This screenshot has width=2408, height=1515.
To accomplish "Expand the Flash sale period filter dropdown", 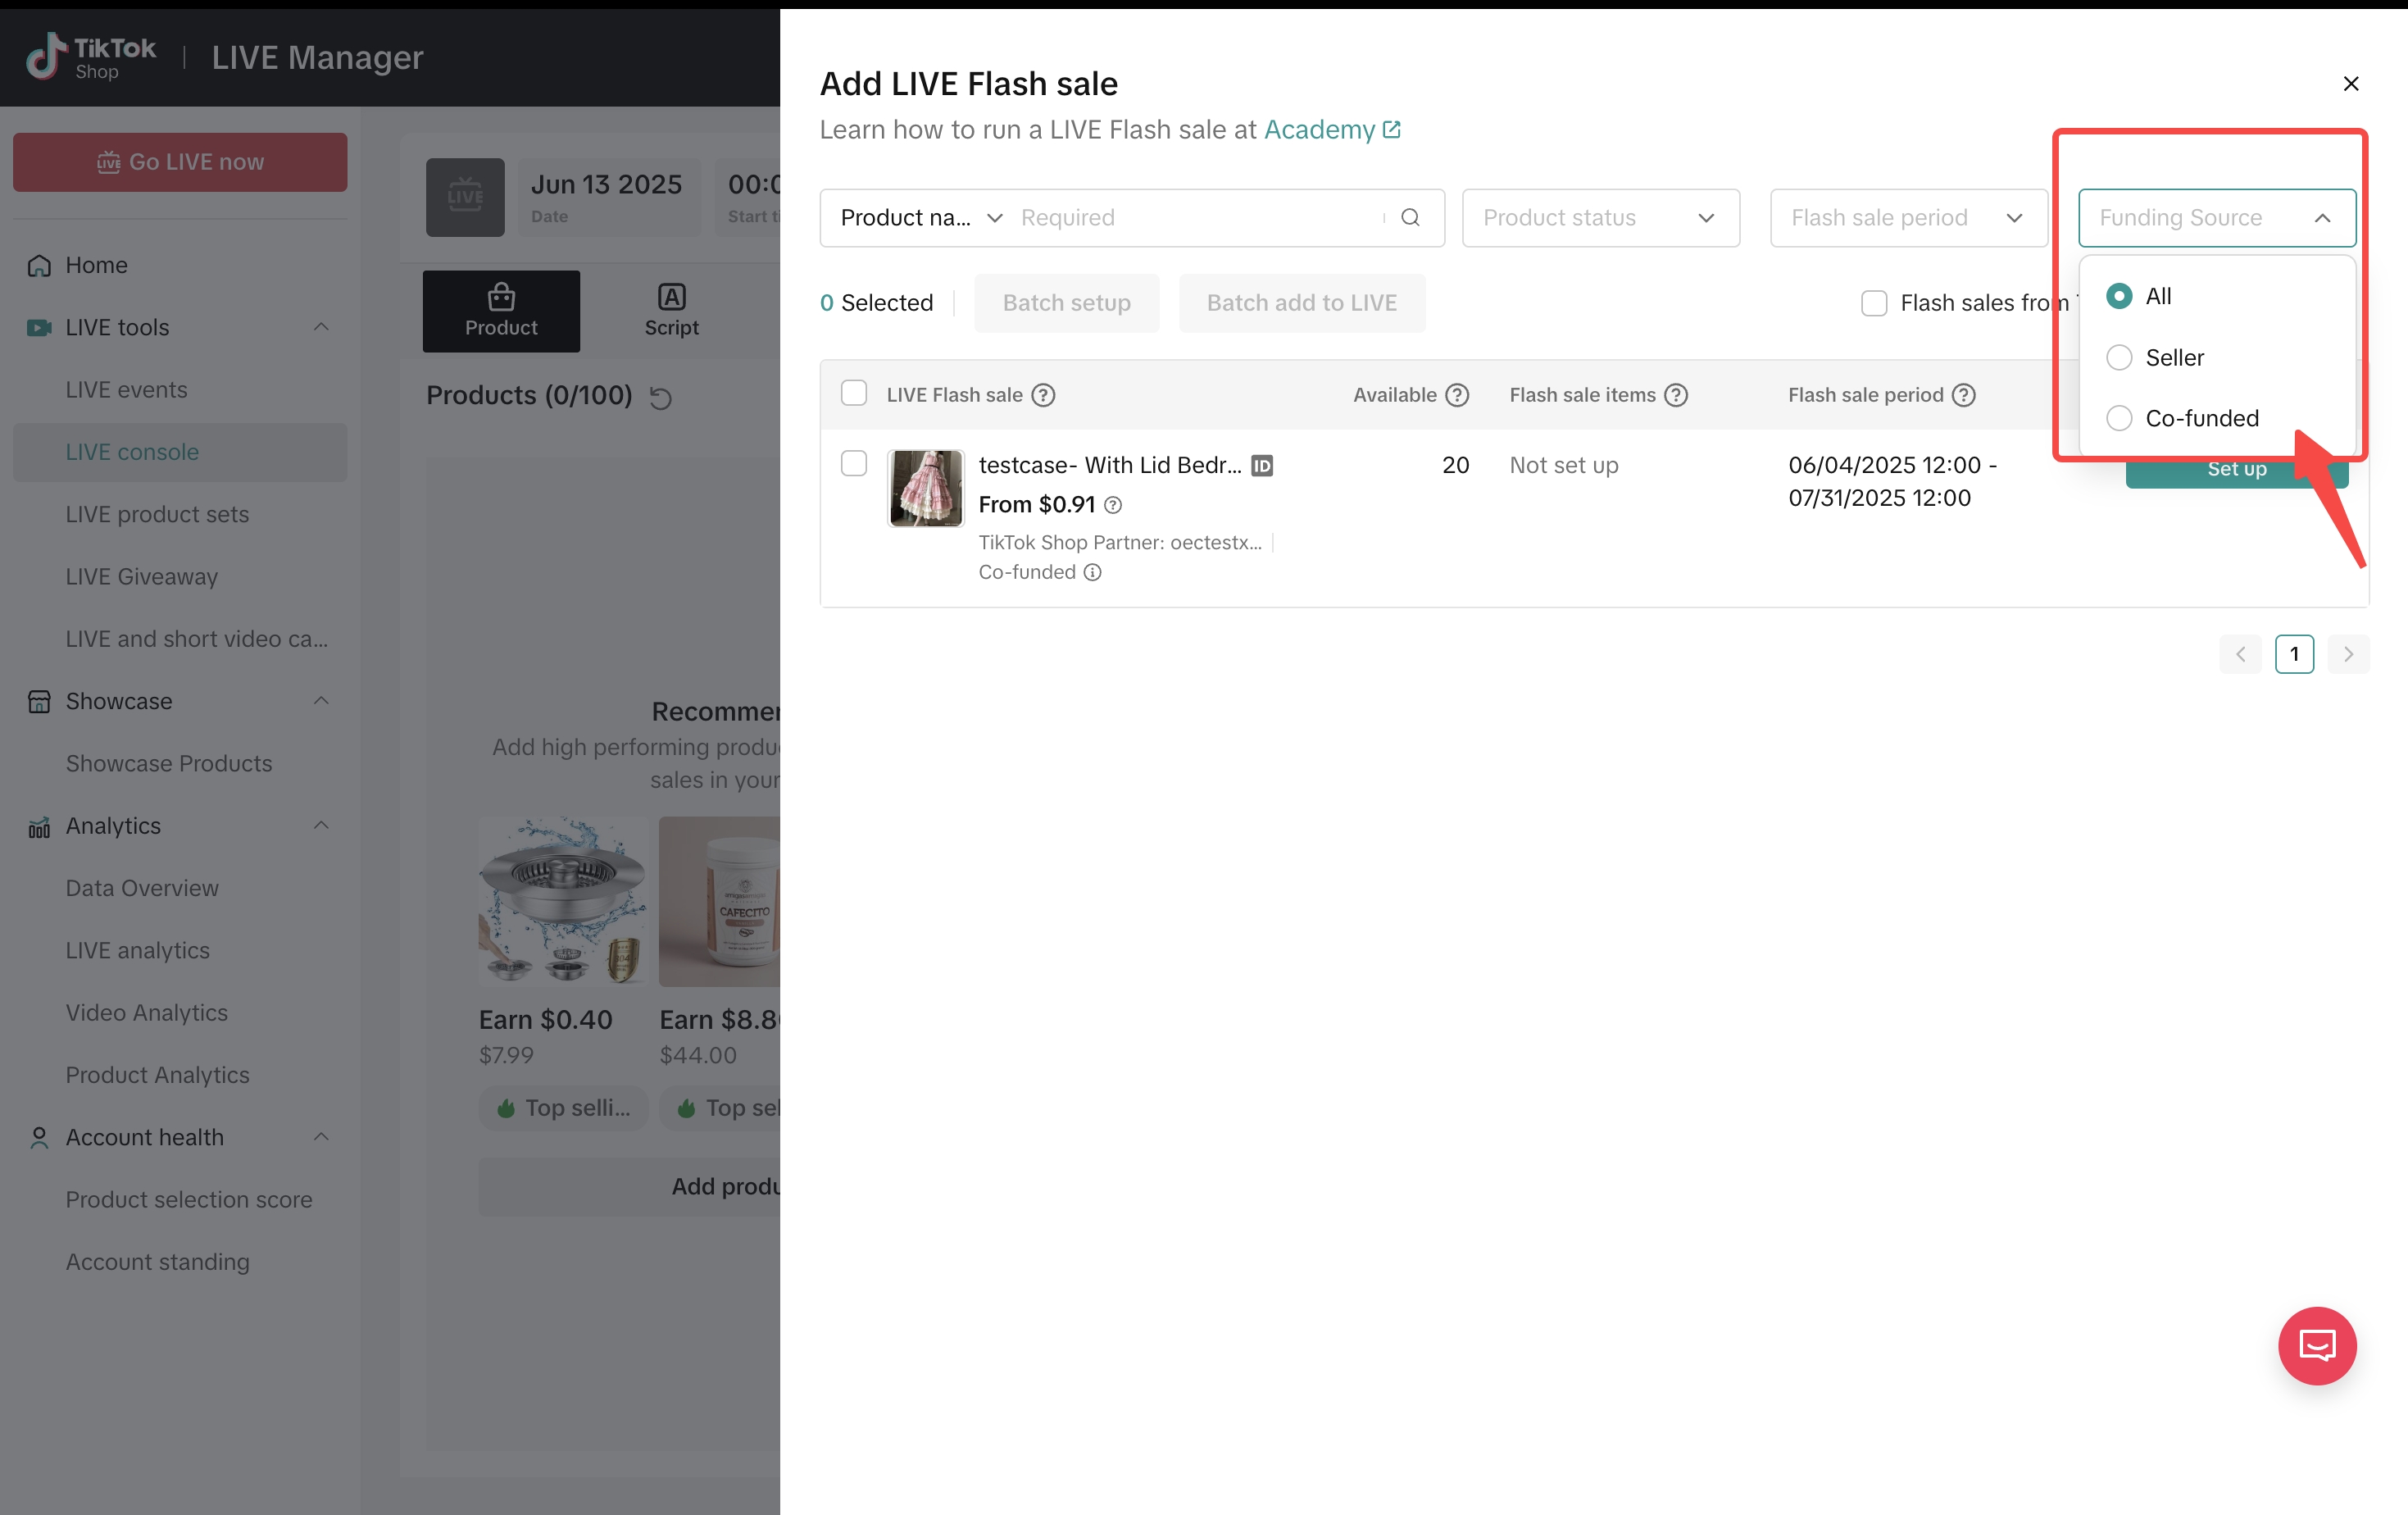I will (1908, 217).
